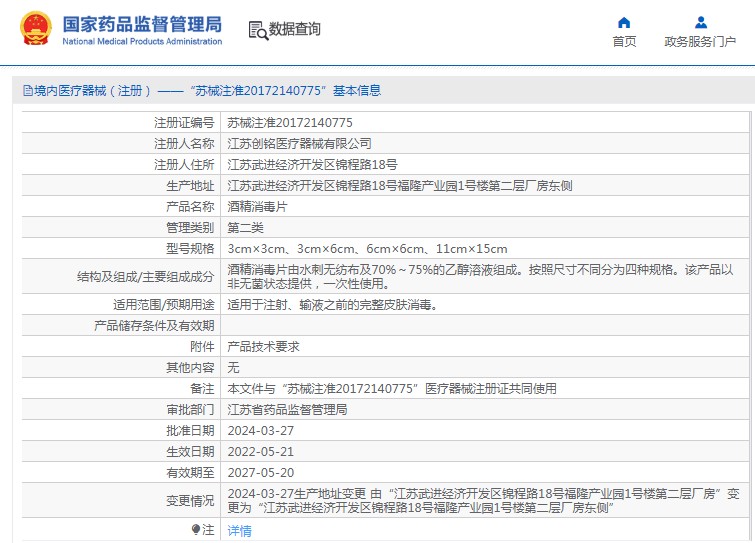Click the 产品名称 label
The image size is (755, 543).
(190, 207)
